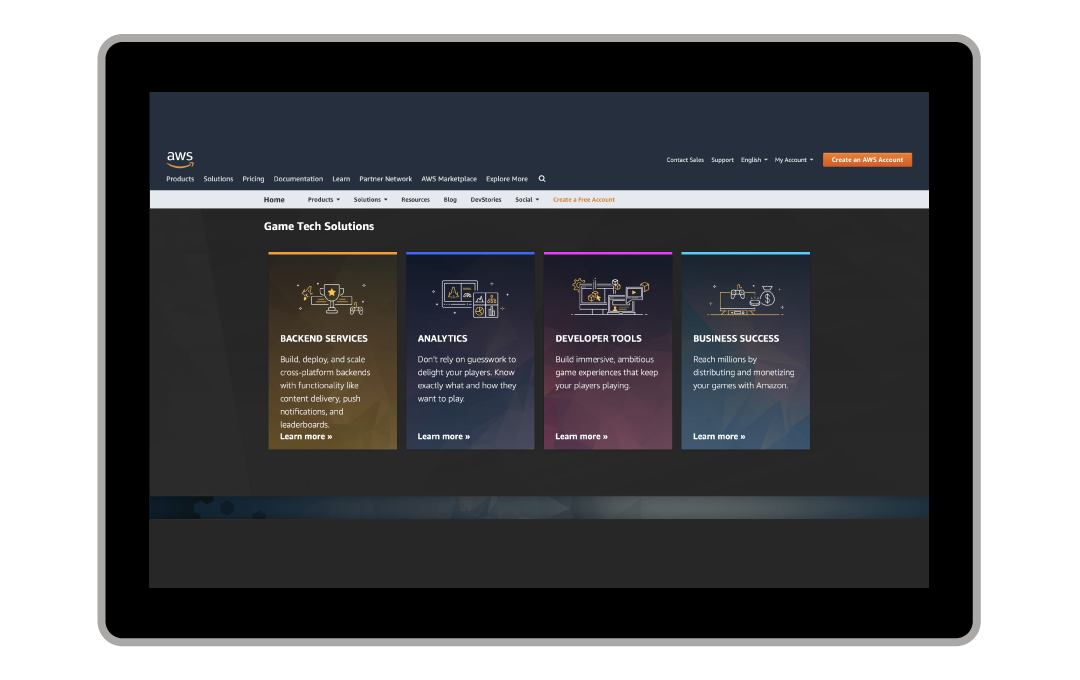Image resolution: width=1080 pixels, height=680 pixels.
Task: Open Products in the top AWS navigation
Action: tap(180, 179)
